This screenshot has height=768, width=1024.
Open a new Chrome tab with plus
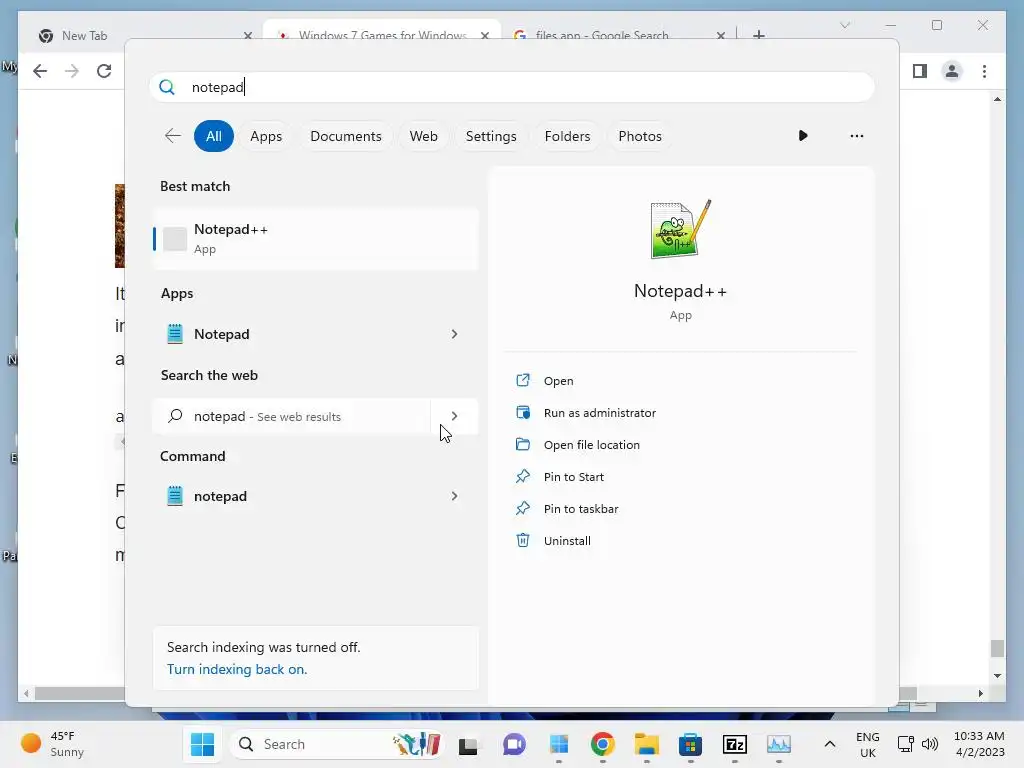pos(758,35)
